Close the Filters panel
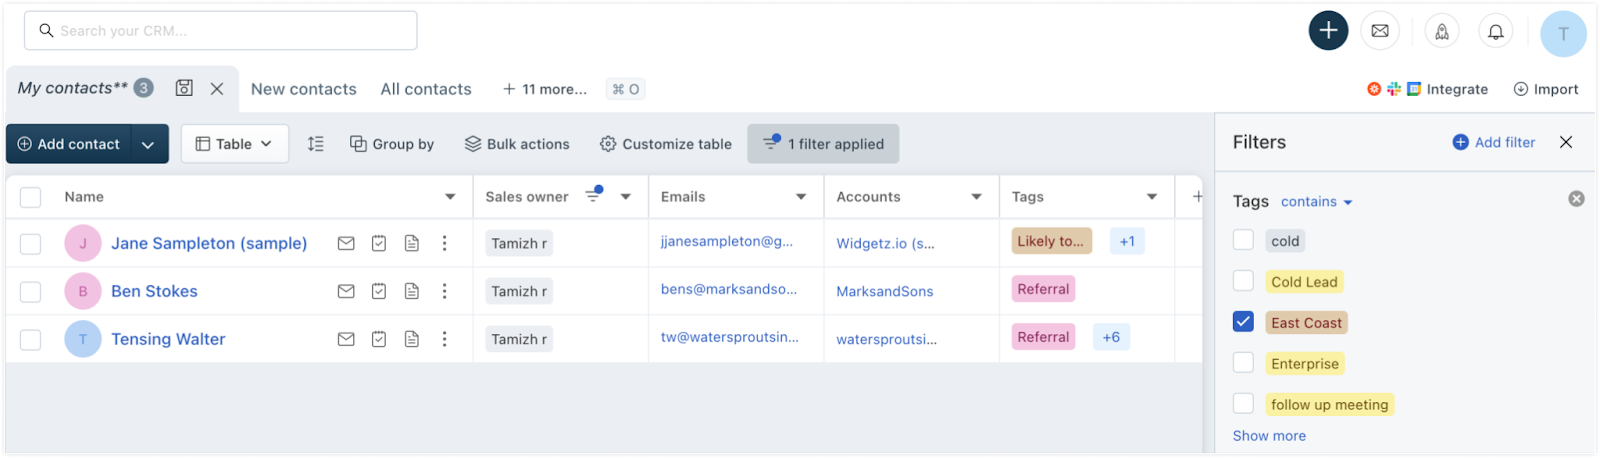This screenshot has height=459, width=1600. click(x=1566, y=142)
